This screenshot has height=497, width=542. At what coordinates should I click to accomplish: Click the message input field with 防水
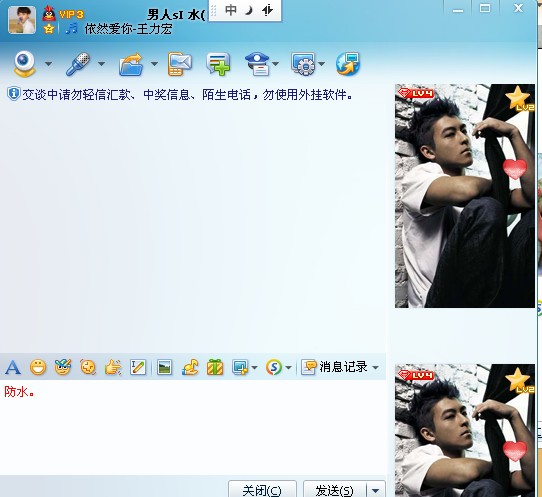[x=193, y=427]
